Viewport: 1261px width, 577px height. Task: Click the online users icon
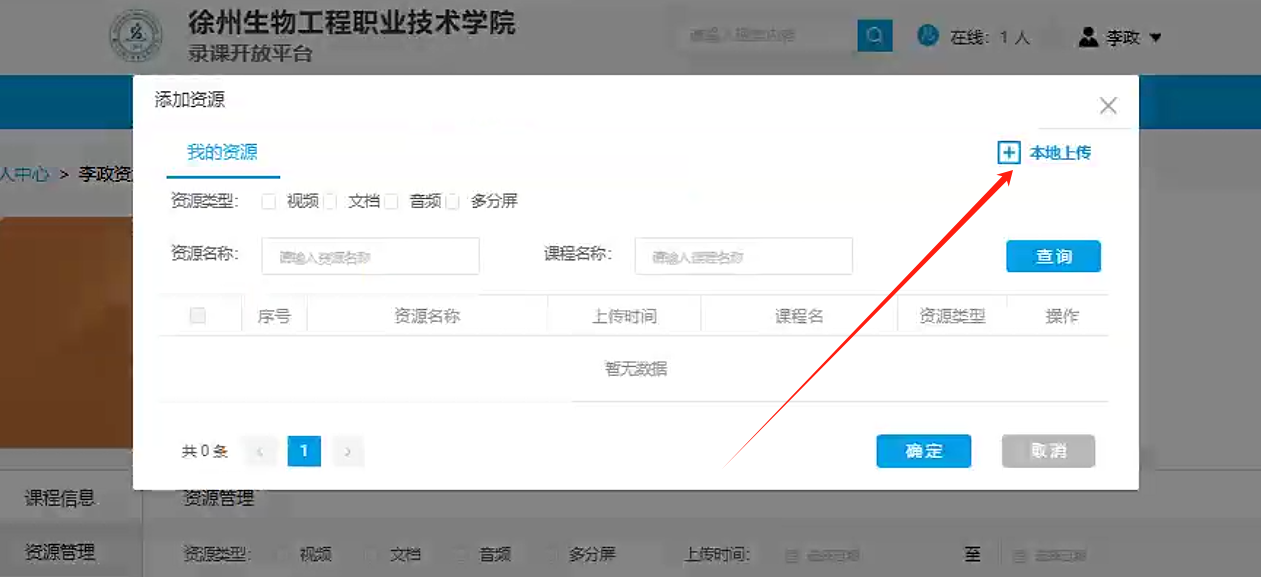click(928, 37)
